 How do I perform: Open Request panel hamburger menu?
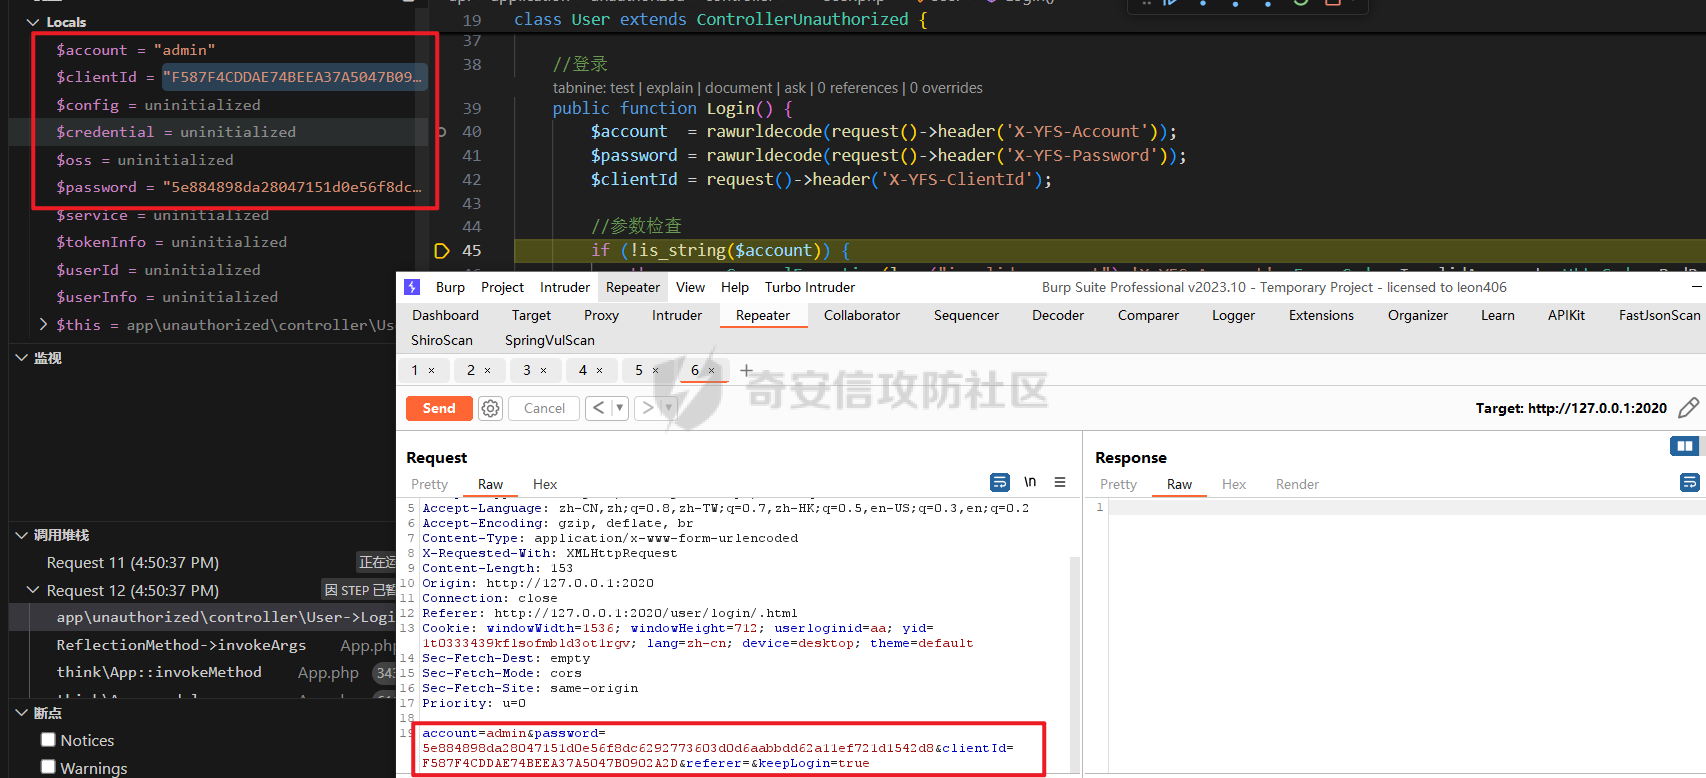pyautogui.click(x=1060, y=482)
